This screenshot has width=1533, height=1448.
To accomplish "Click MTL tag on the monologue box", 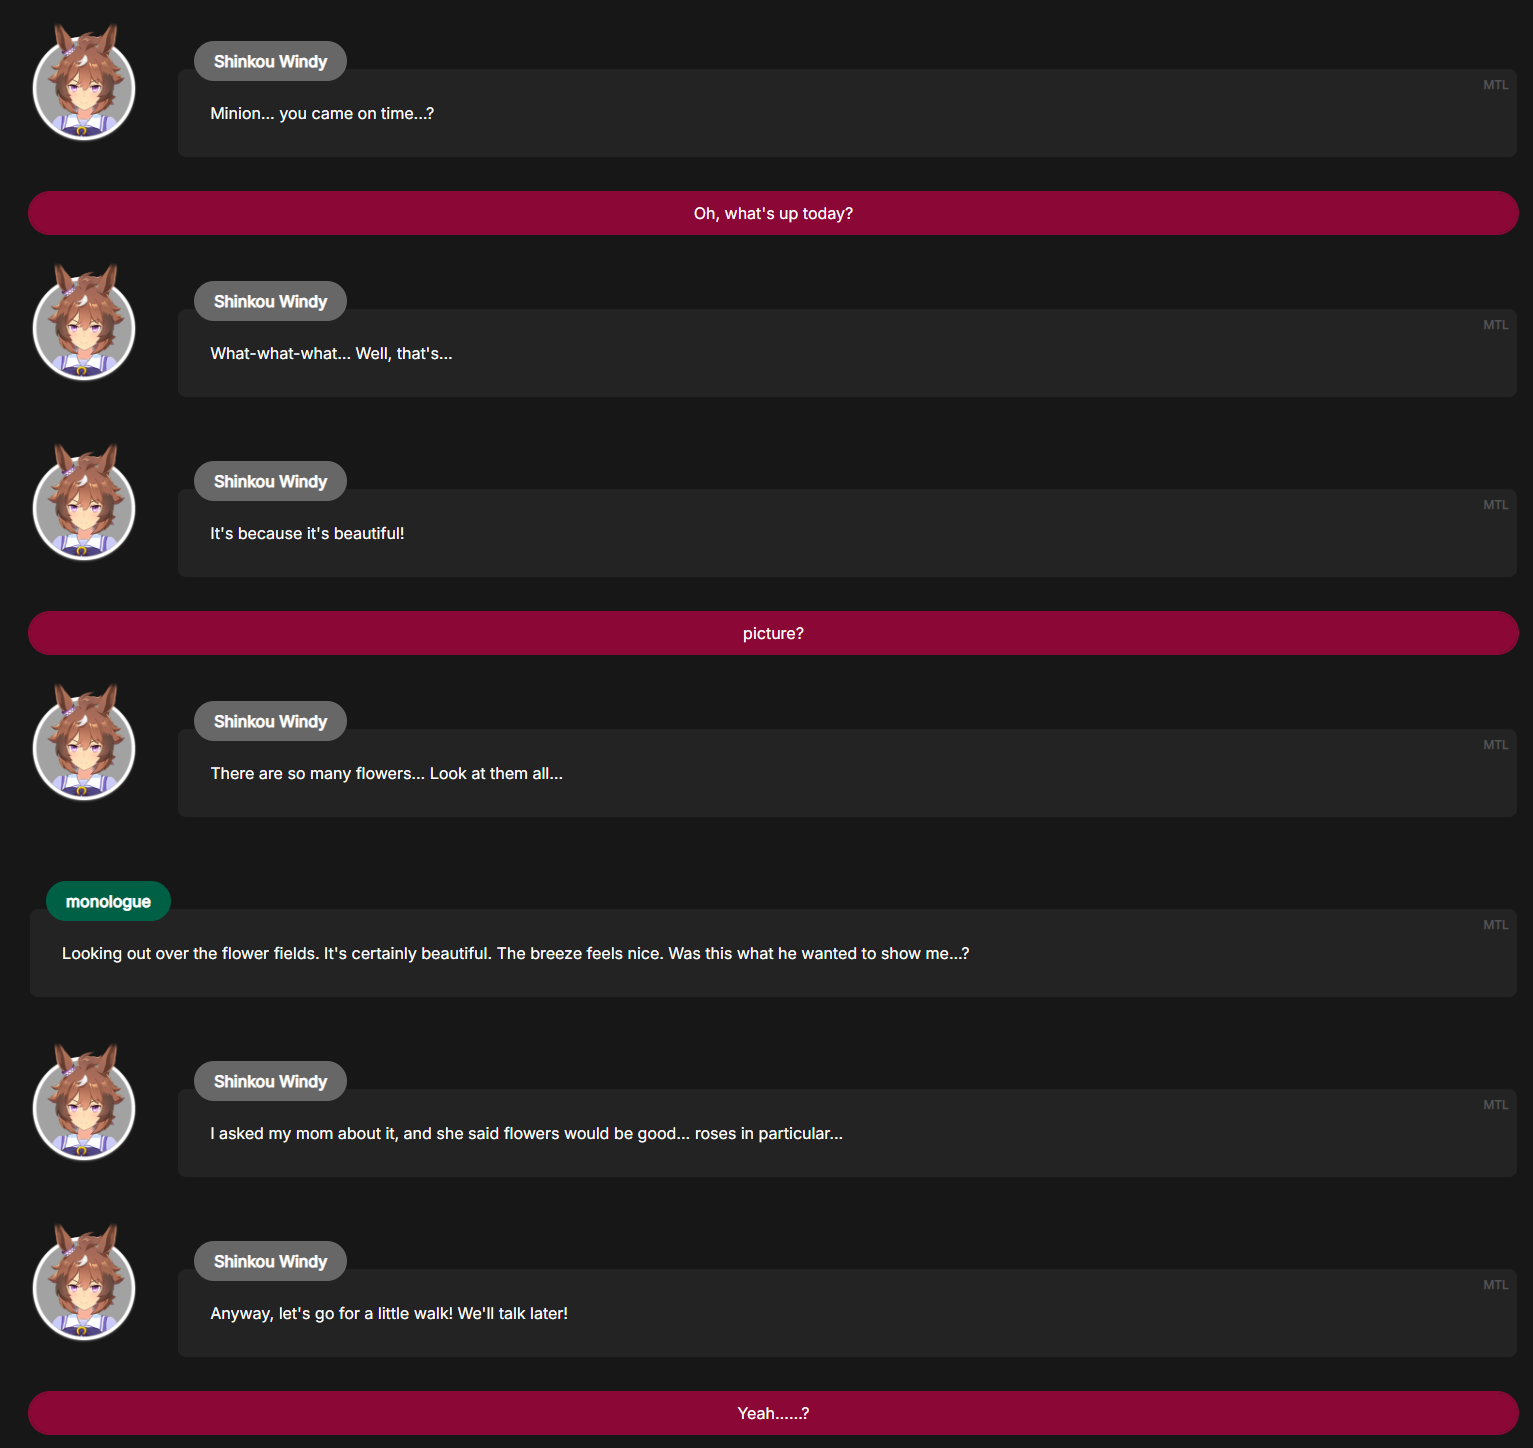I will (x=1495, y=925).
